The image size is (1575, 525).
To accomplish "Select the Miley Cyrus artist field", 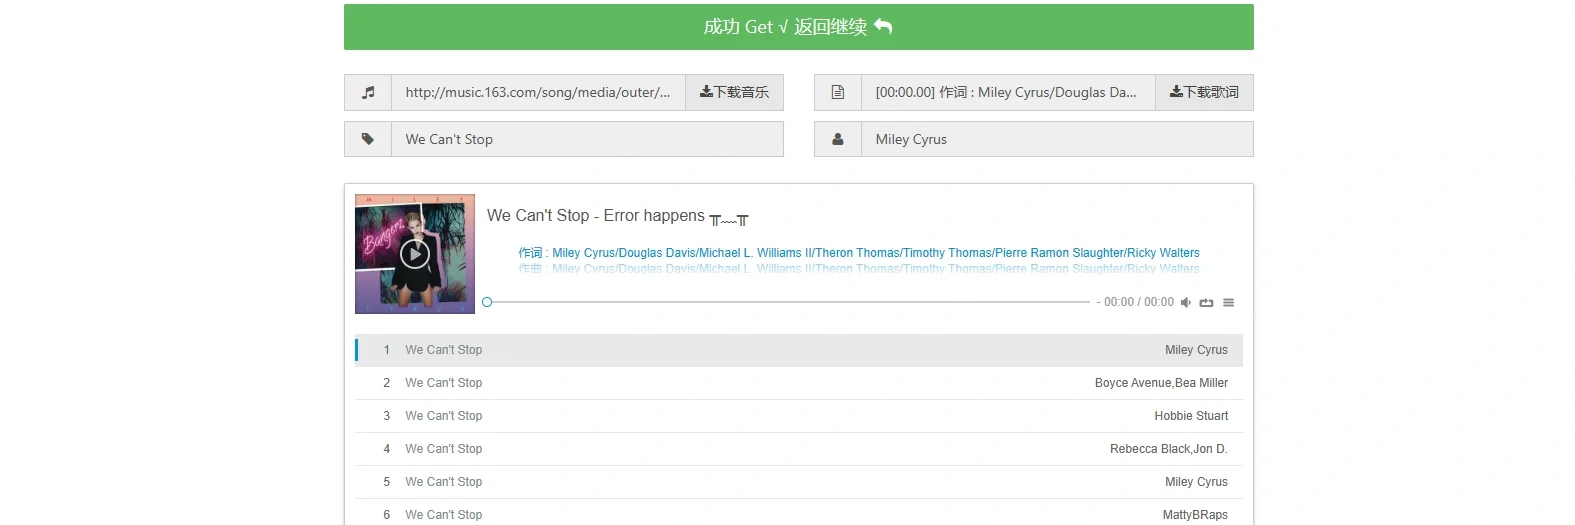I will [1057, 139].
